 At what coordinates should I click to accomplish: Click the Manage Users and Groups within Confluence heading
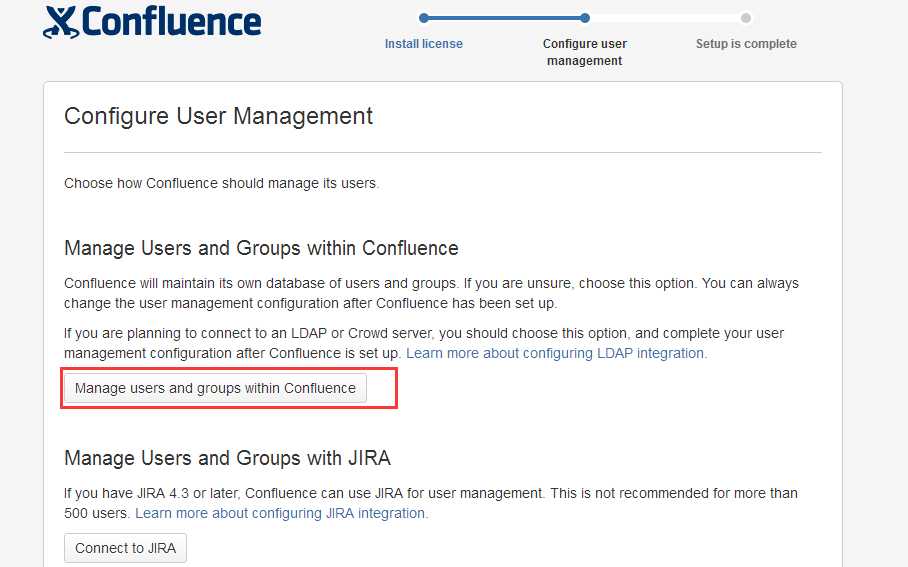261,248
